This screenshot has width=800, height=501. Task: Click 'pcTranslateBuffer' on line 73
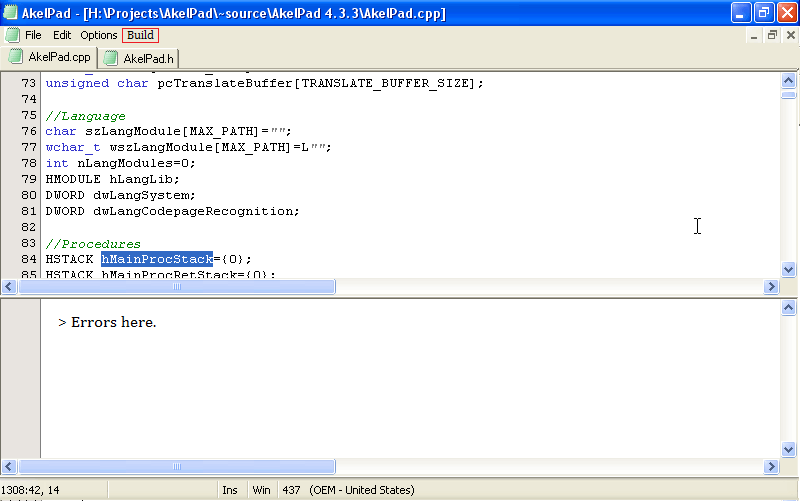(224, 84)
